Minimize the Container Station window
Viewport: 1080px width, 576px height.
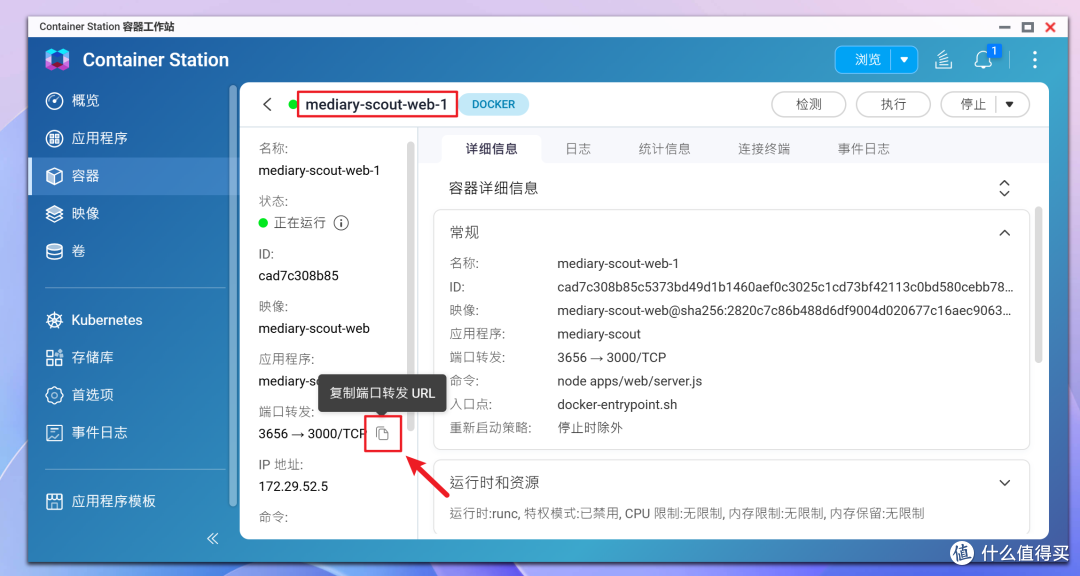1005,27
